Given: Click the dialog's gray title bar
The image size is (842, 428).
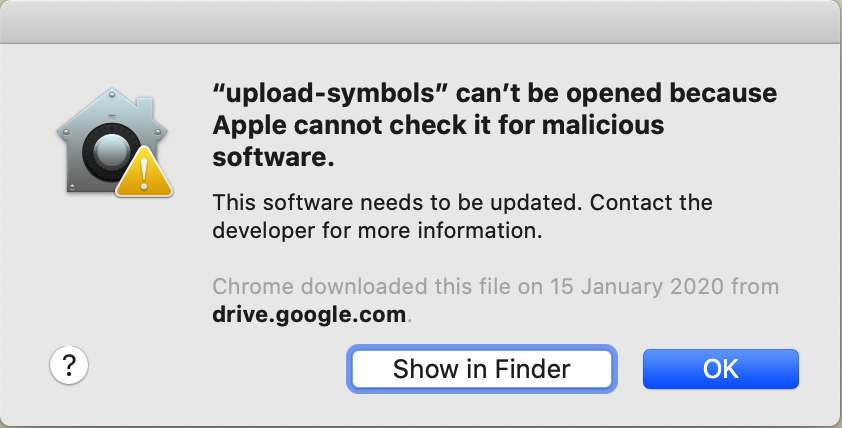Looking at the screenshot, I should (421, 21).
